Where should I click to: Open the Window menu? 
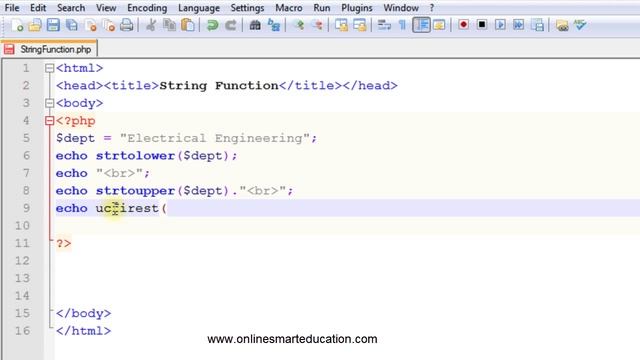pyautogui.click(x=401, y=8)
